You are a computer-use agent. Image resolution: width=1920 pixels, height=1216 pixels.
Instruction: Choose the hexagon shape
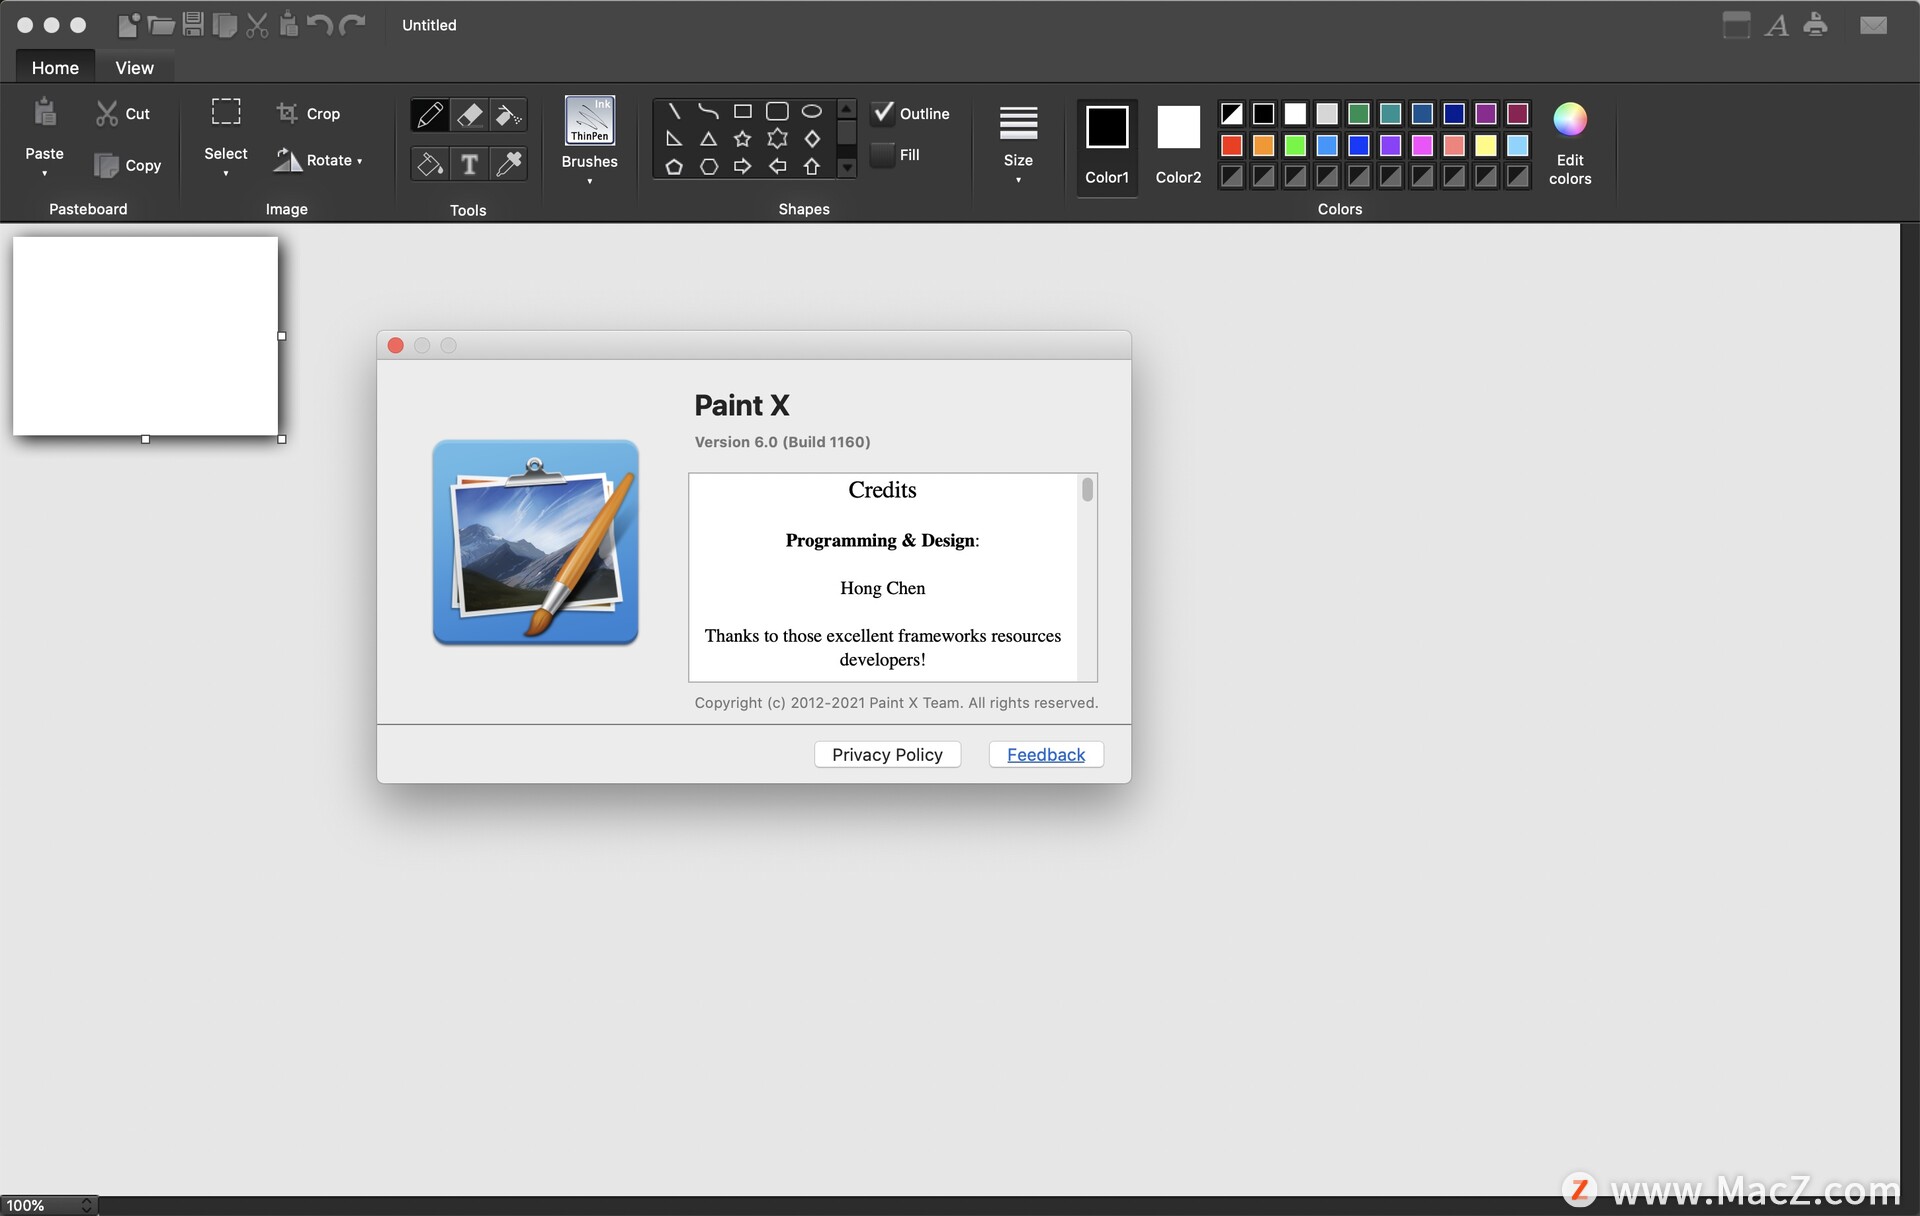click(x=708, y=167)
